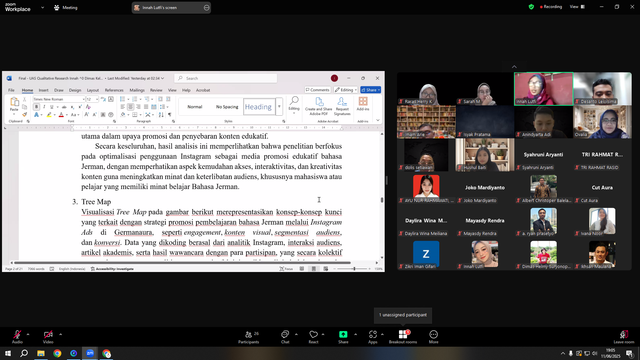
Task: Open audio options arrow beside Audio
Action: pyautogui.click(x=28, y=334)
